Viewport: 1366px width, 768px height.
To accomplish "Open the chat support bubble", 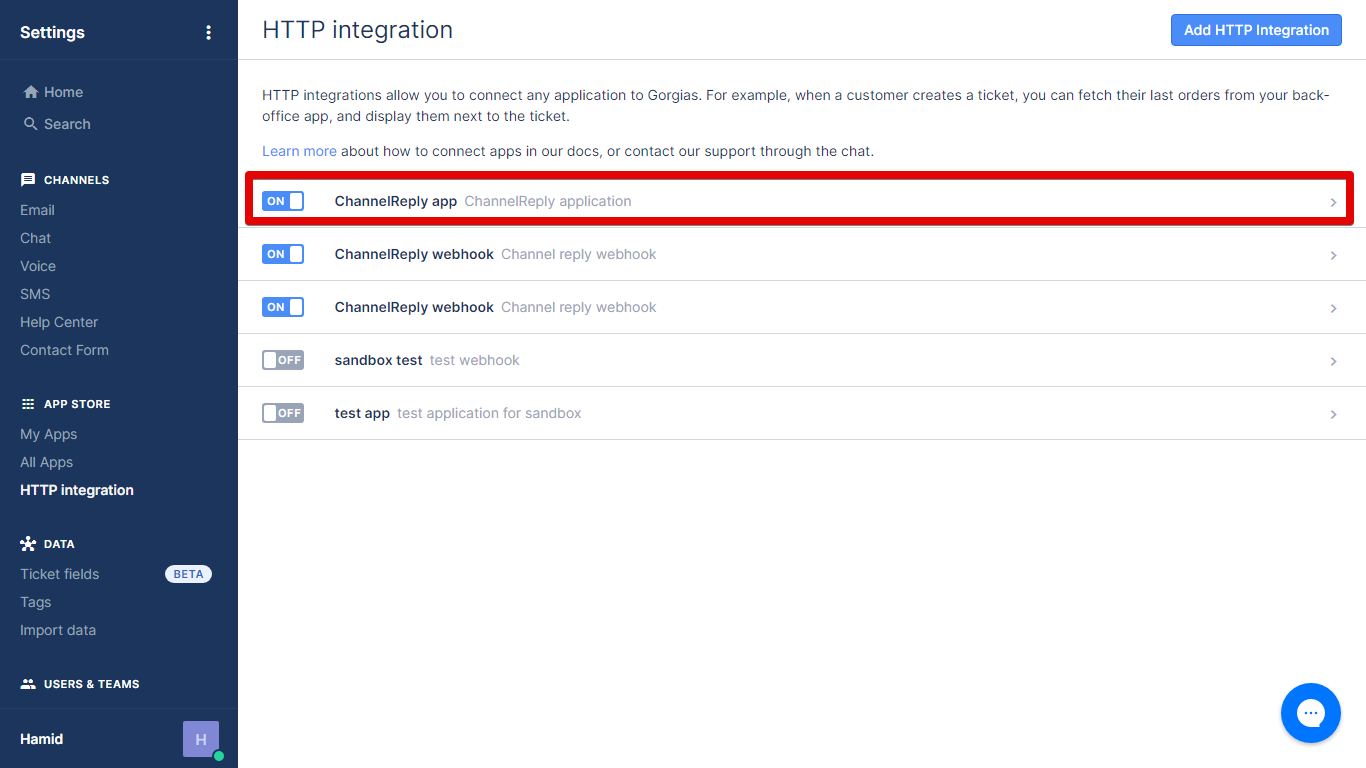I will tap(1310, 713).
